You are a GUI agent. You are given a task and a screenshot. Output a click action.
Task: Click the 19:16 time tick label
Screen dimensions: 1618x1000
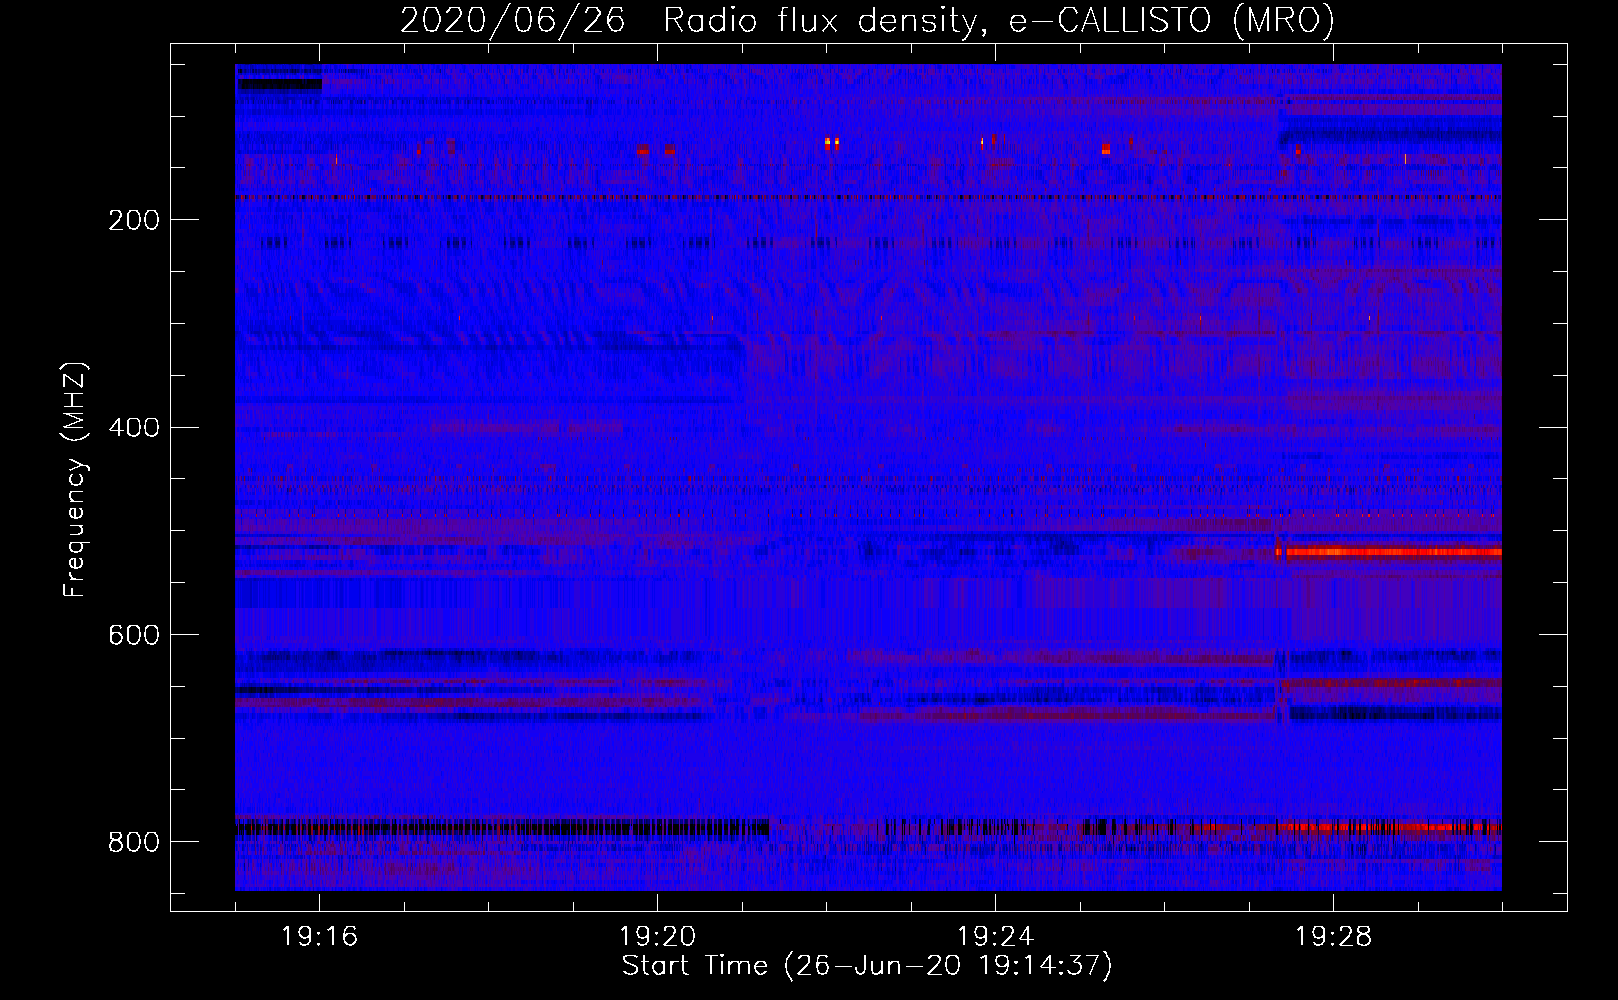point(320,937)
